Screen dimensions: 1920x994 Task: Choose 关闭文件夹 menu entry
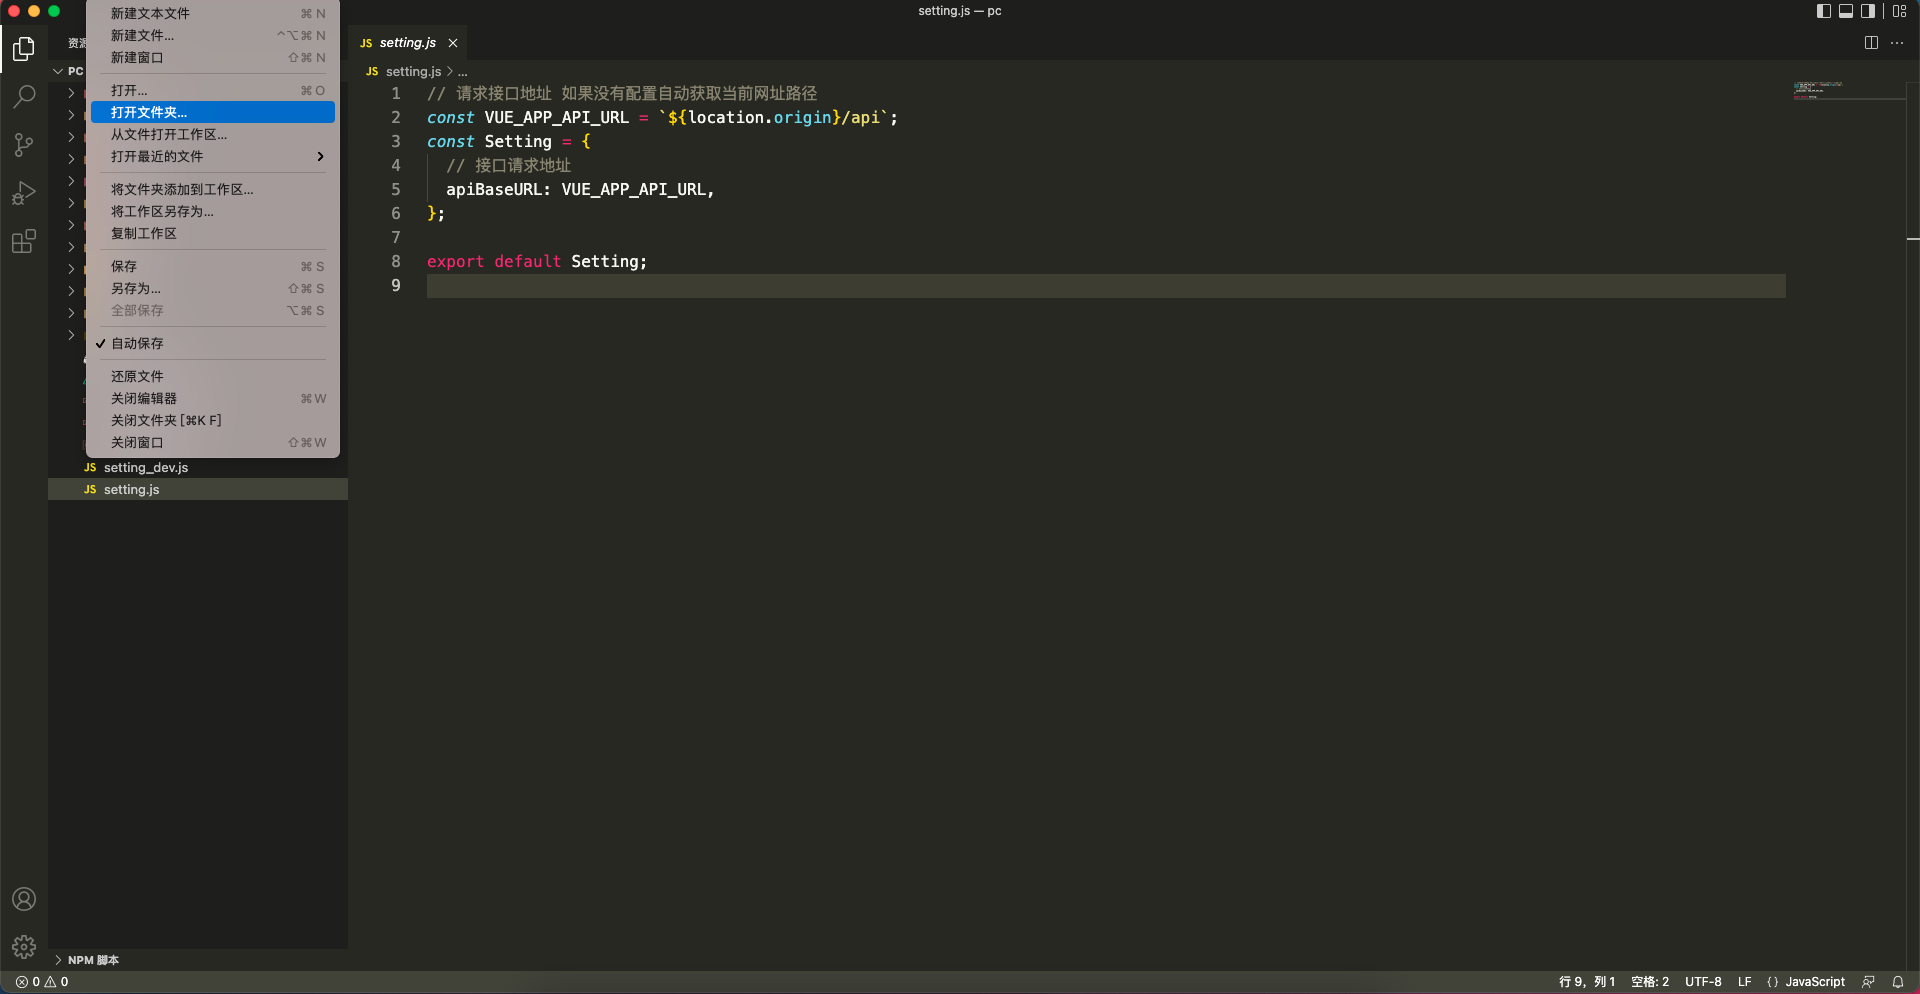click(211, 421)
